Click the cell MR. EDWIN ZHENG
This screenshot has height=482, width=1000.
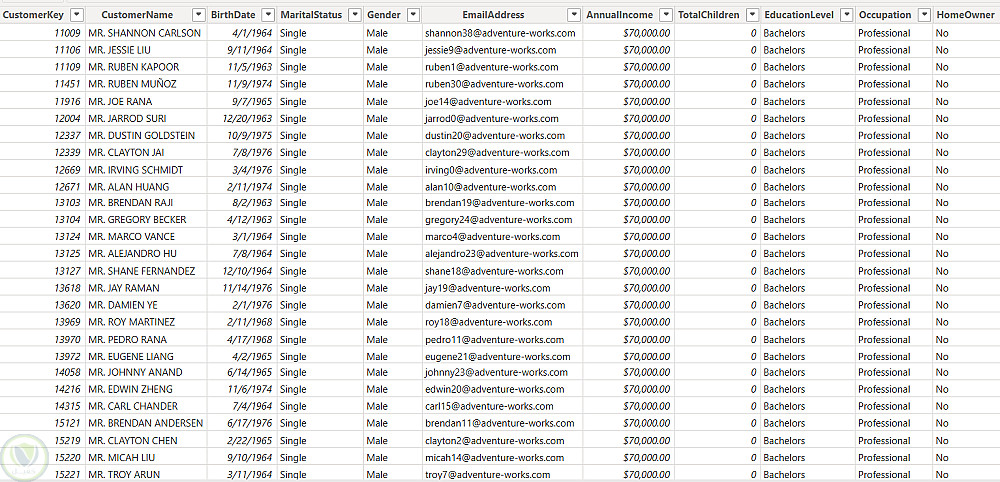(x=147, y=389)
